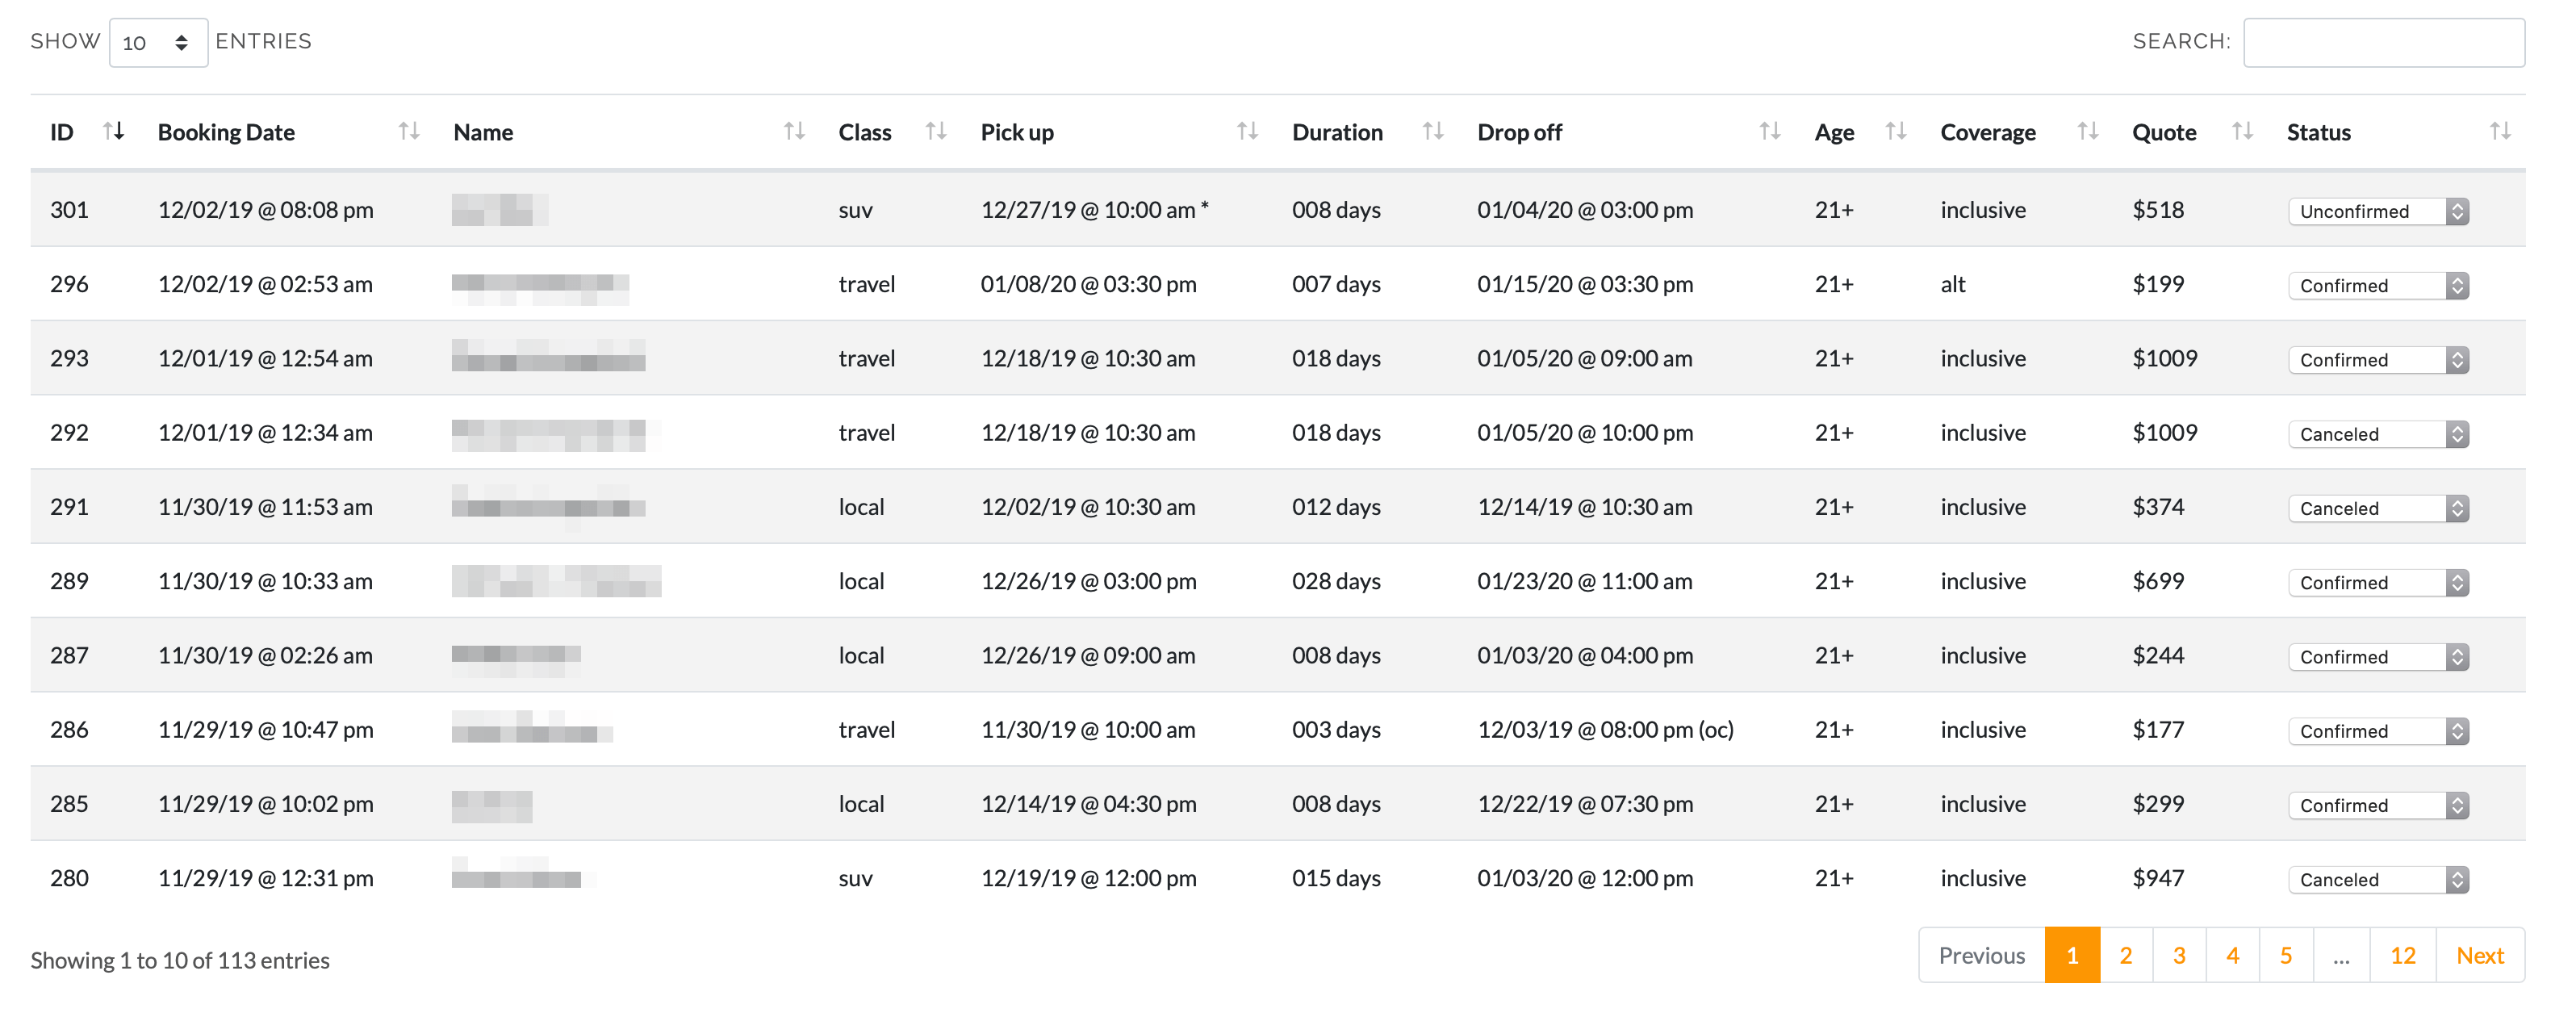
Task: Sort by Pick up column arrows
Action: [x=1246, y=131]
